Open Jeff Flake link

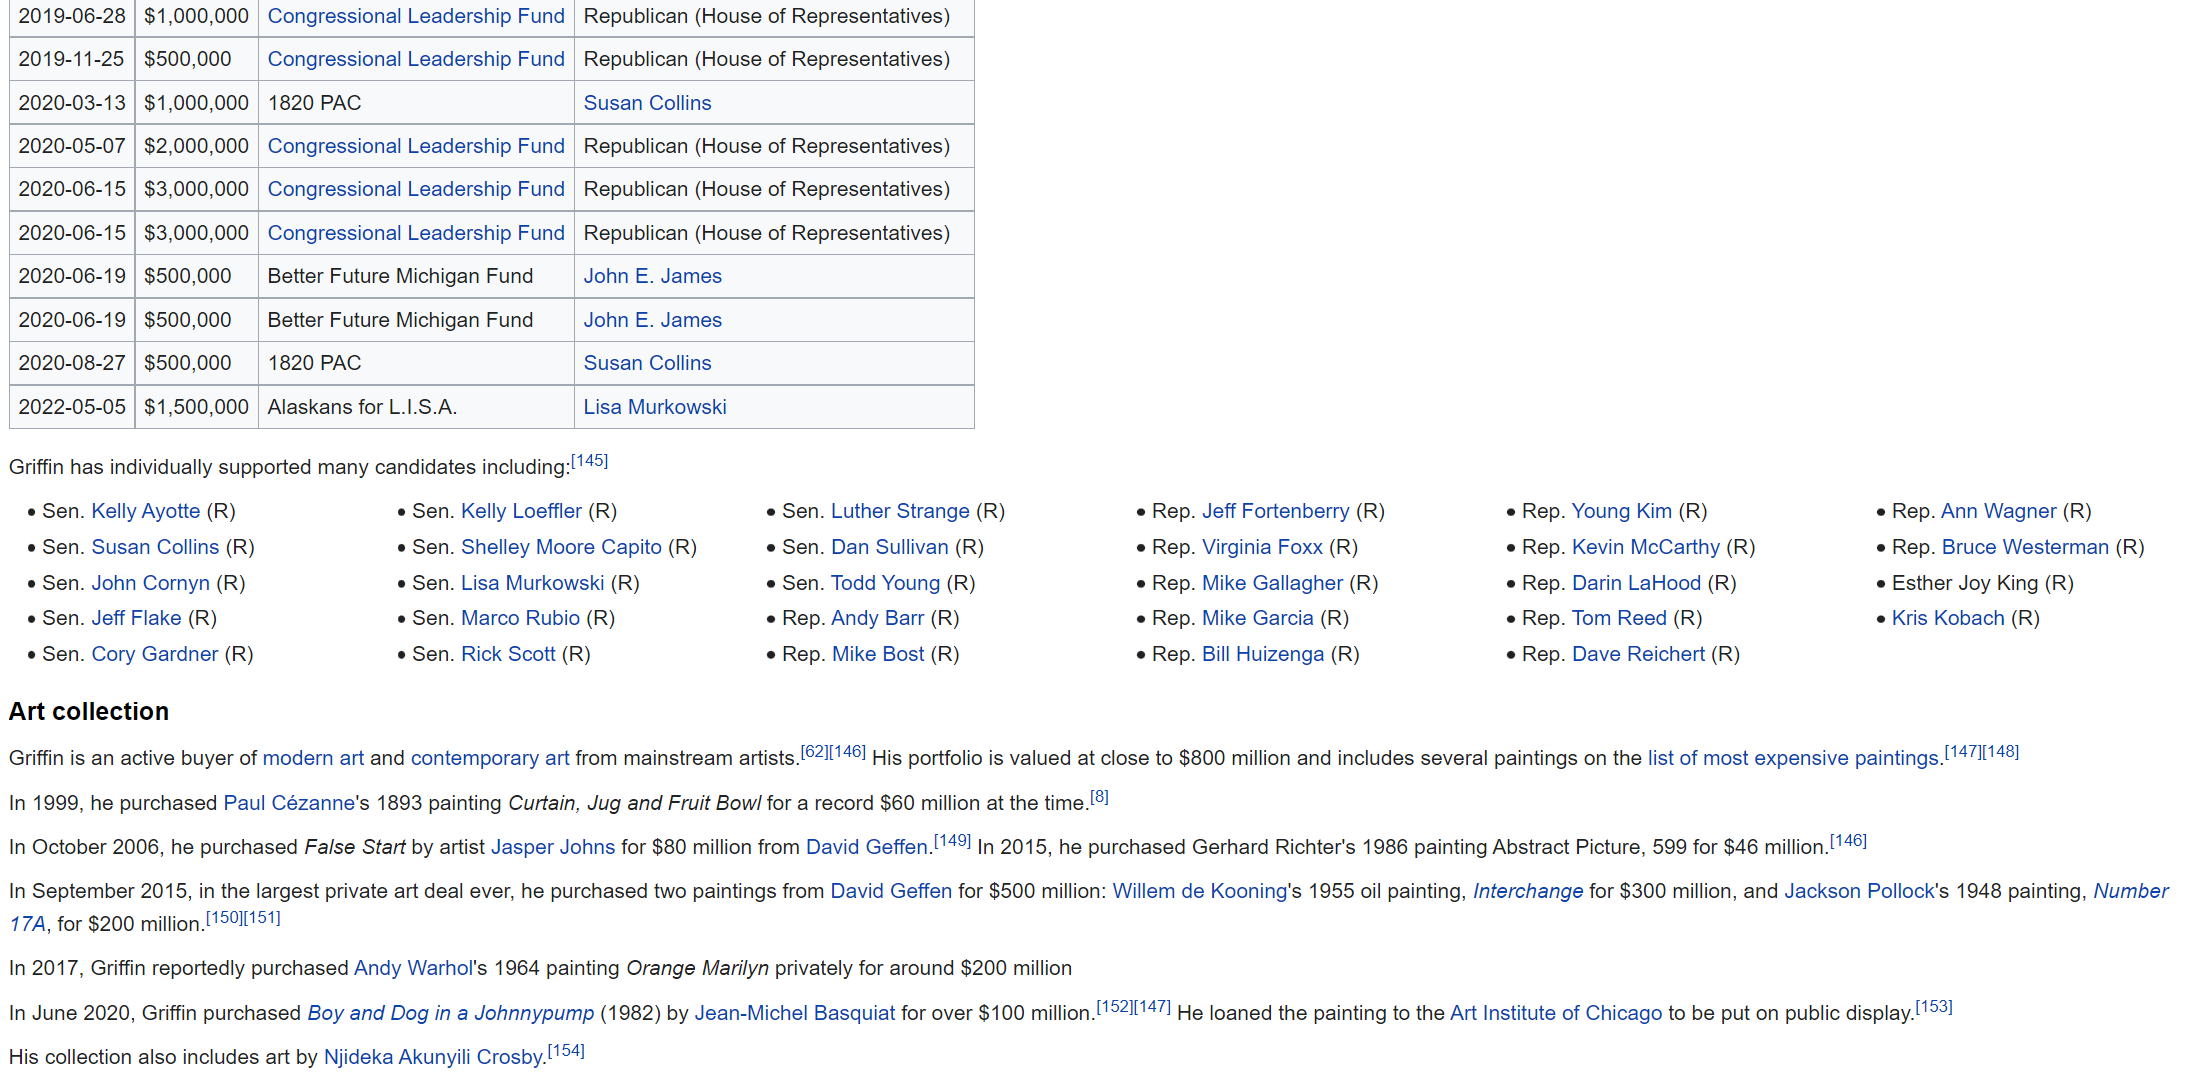click(136, 618)
